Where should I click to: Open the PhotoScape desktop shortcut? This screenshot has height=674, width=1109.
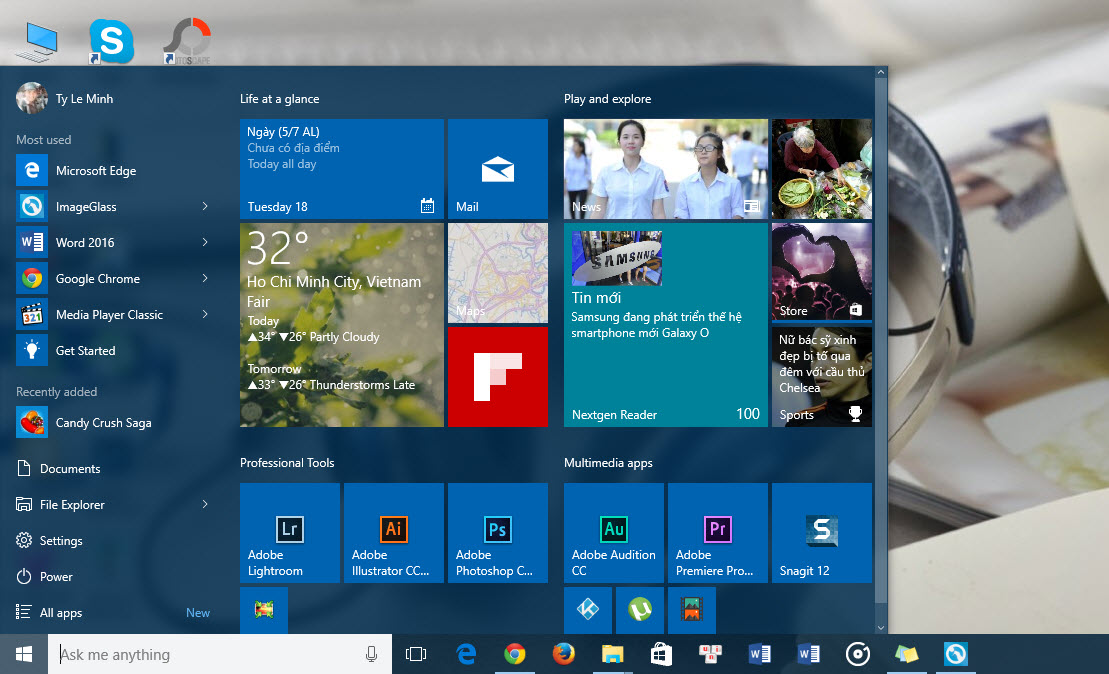coord(188,41)
